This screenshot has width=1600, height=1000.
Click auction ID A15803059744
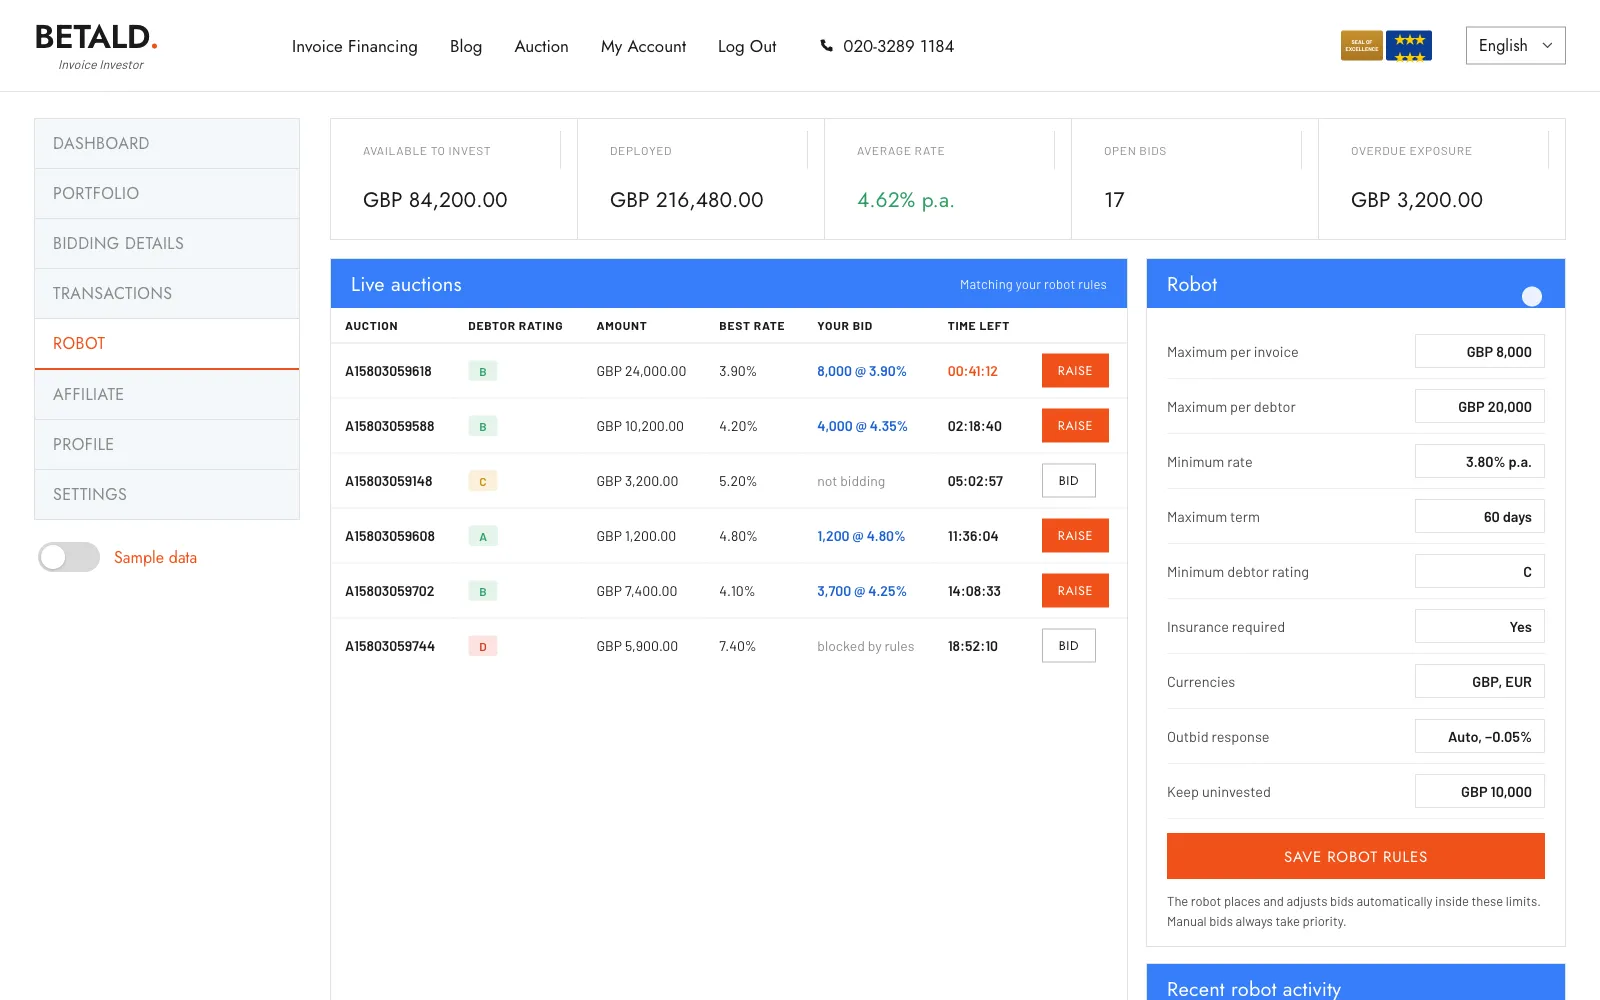click(x=390, y=646)
